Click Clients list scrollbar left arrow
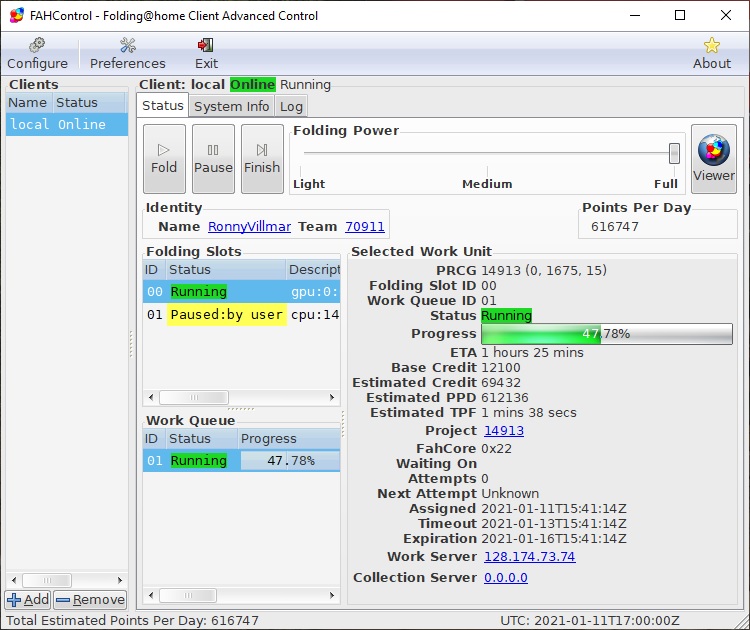This screenshot has width=750, height=630. 14,580
